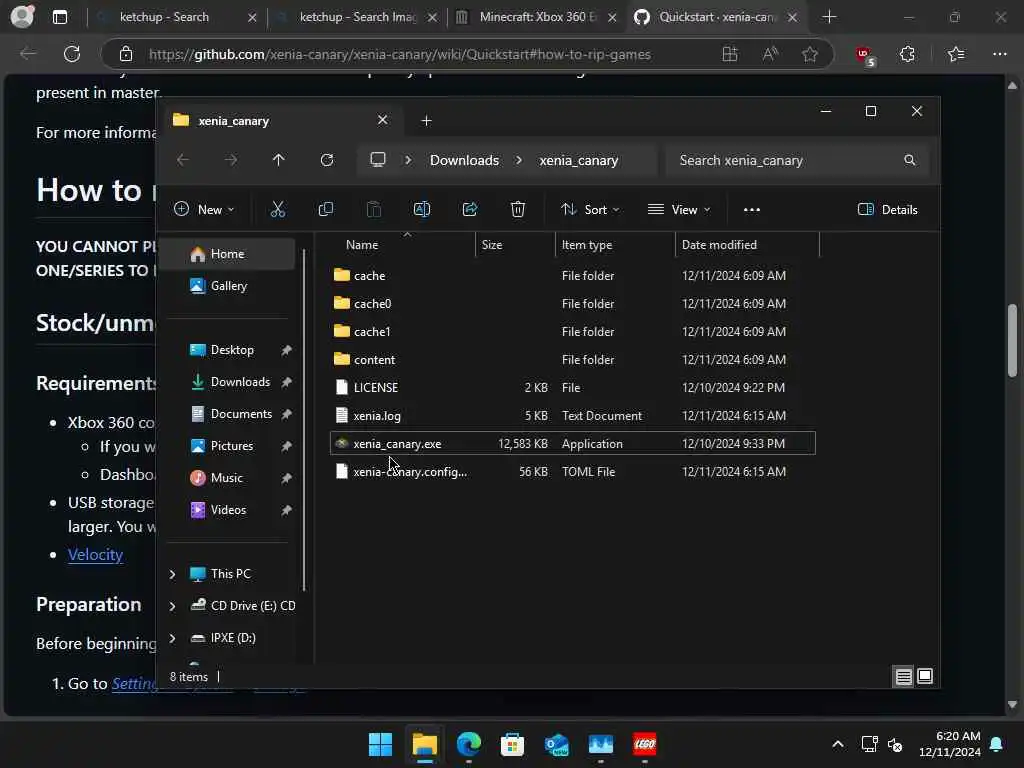Expand IPXE (D:) tree node
The image size is (1024, 768).
pos(172,638)
